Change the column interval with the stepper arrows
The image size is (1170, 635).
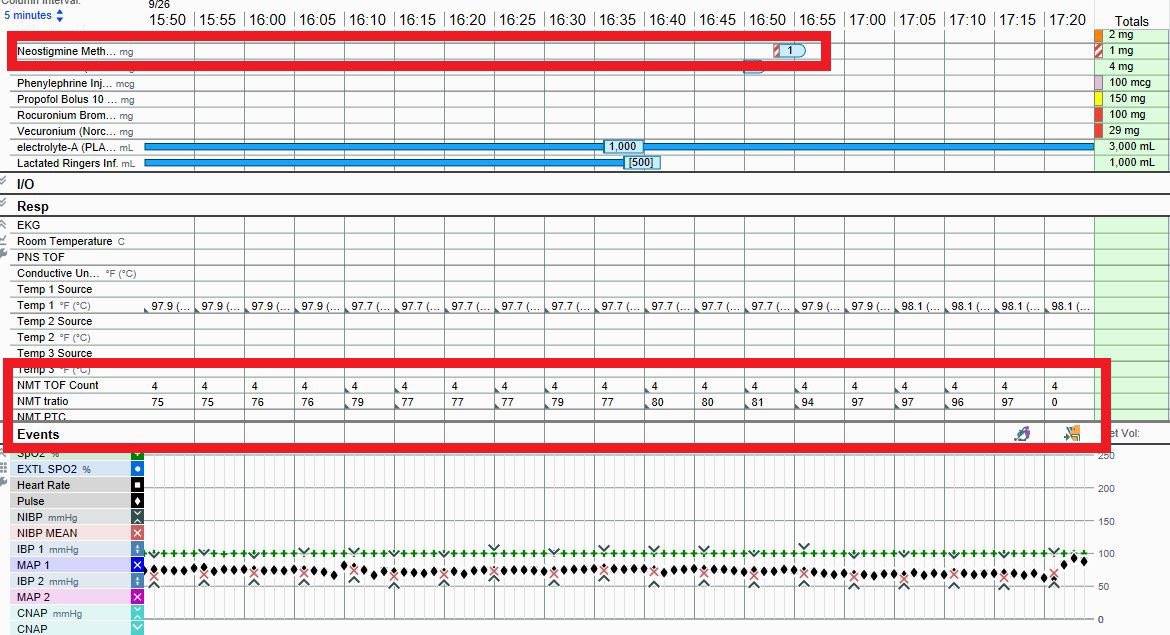(60, 16)
